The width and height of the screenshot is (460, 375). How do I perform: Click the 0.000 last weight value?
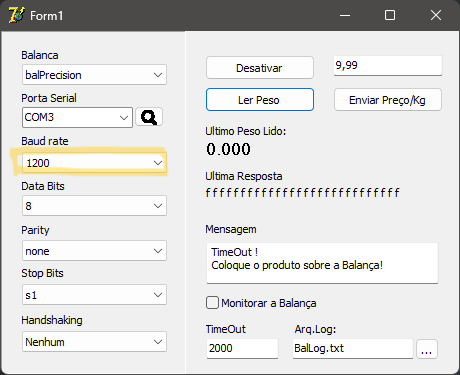point(228,149)
